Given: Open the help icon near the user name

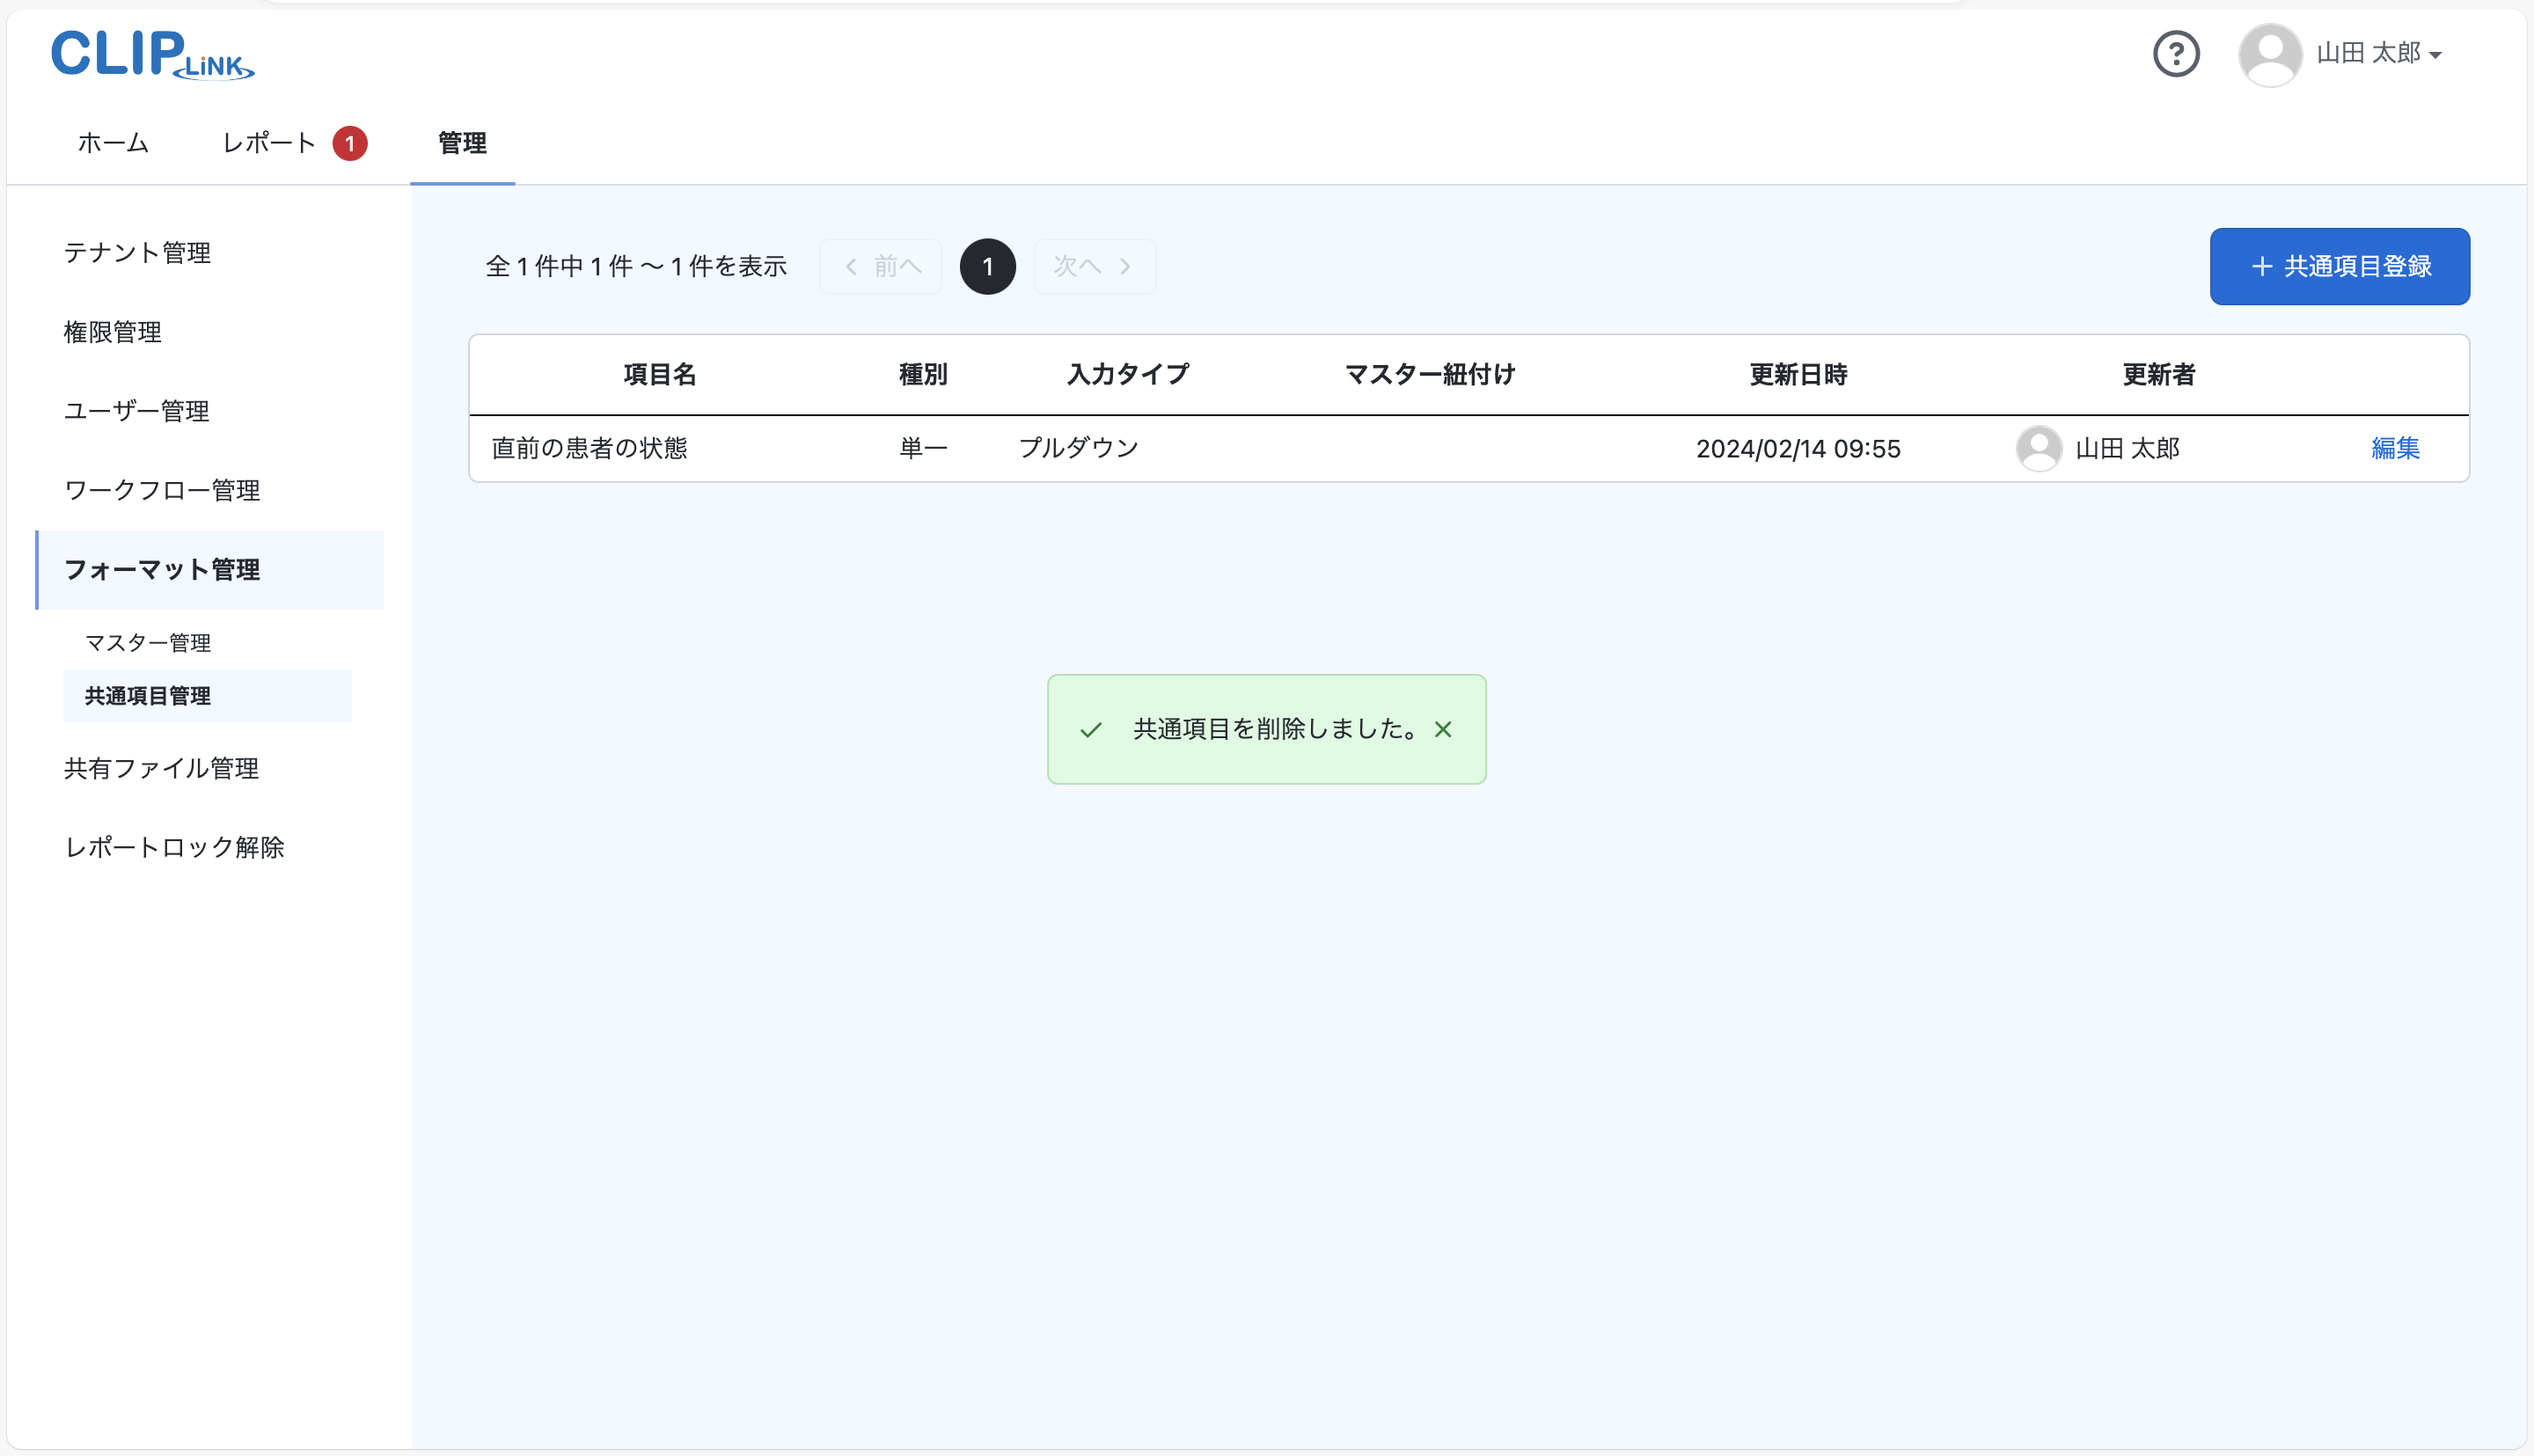Looking at the screenshot, I should 2177,54.
